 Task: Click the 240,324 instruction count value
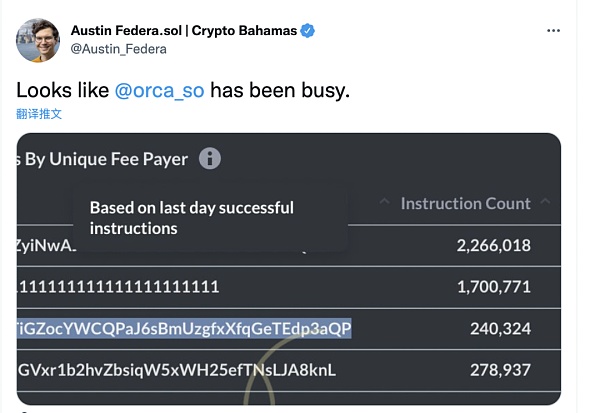(501, 328)
